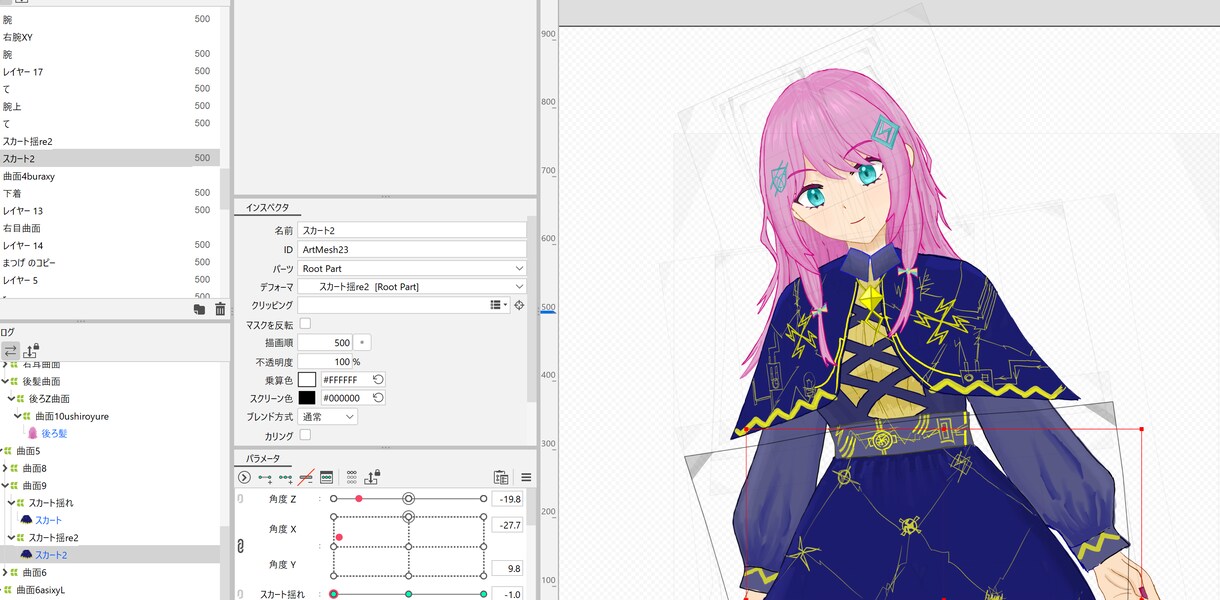Reset multiply color with circular arrow
This screenshot has width=1220, height=600.
378,380
